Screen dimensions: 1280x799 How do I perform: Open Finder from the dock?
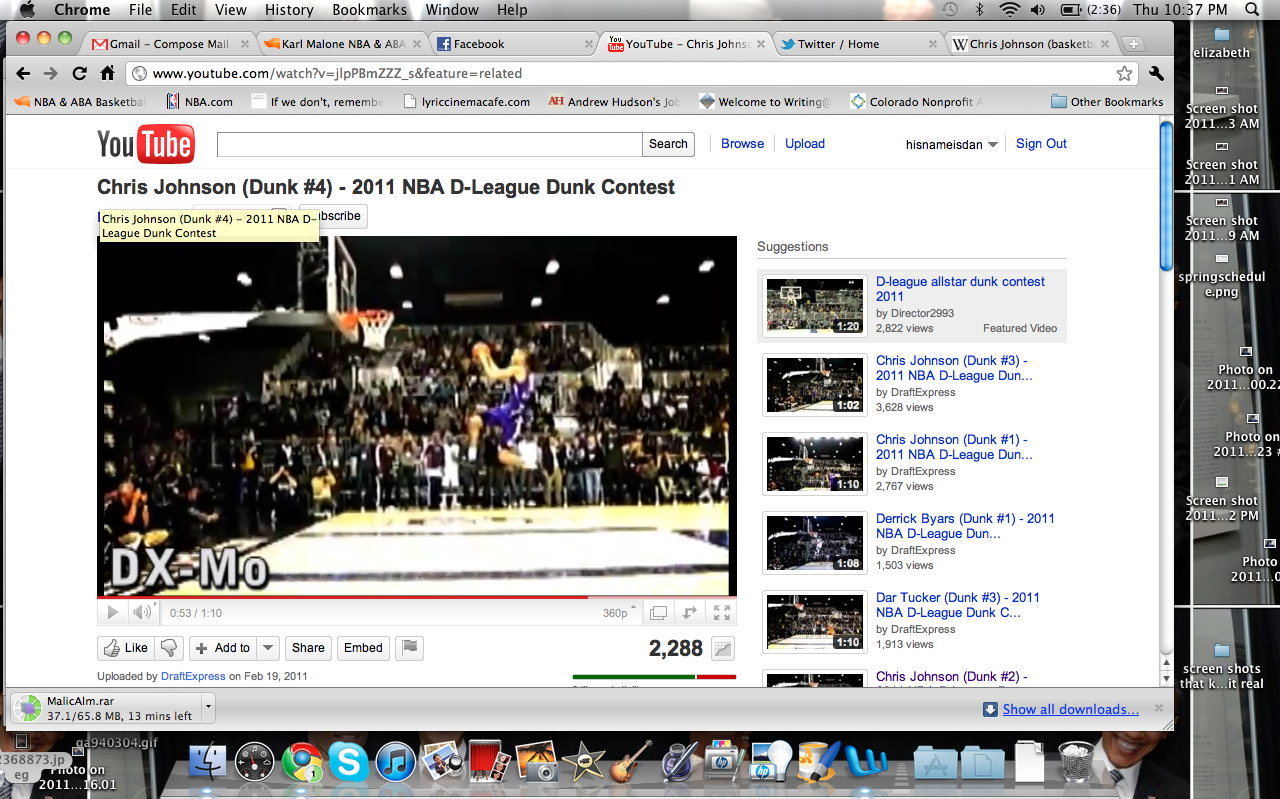click(208, 763)
